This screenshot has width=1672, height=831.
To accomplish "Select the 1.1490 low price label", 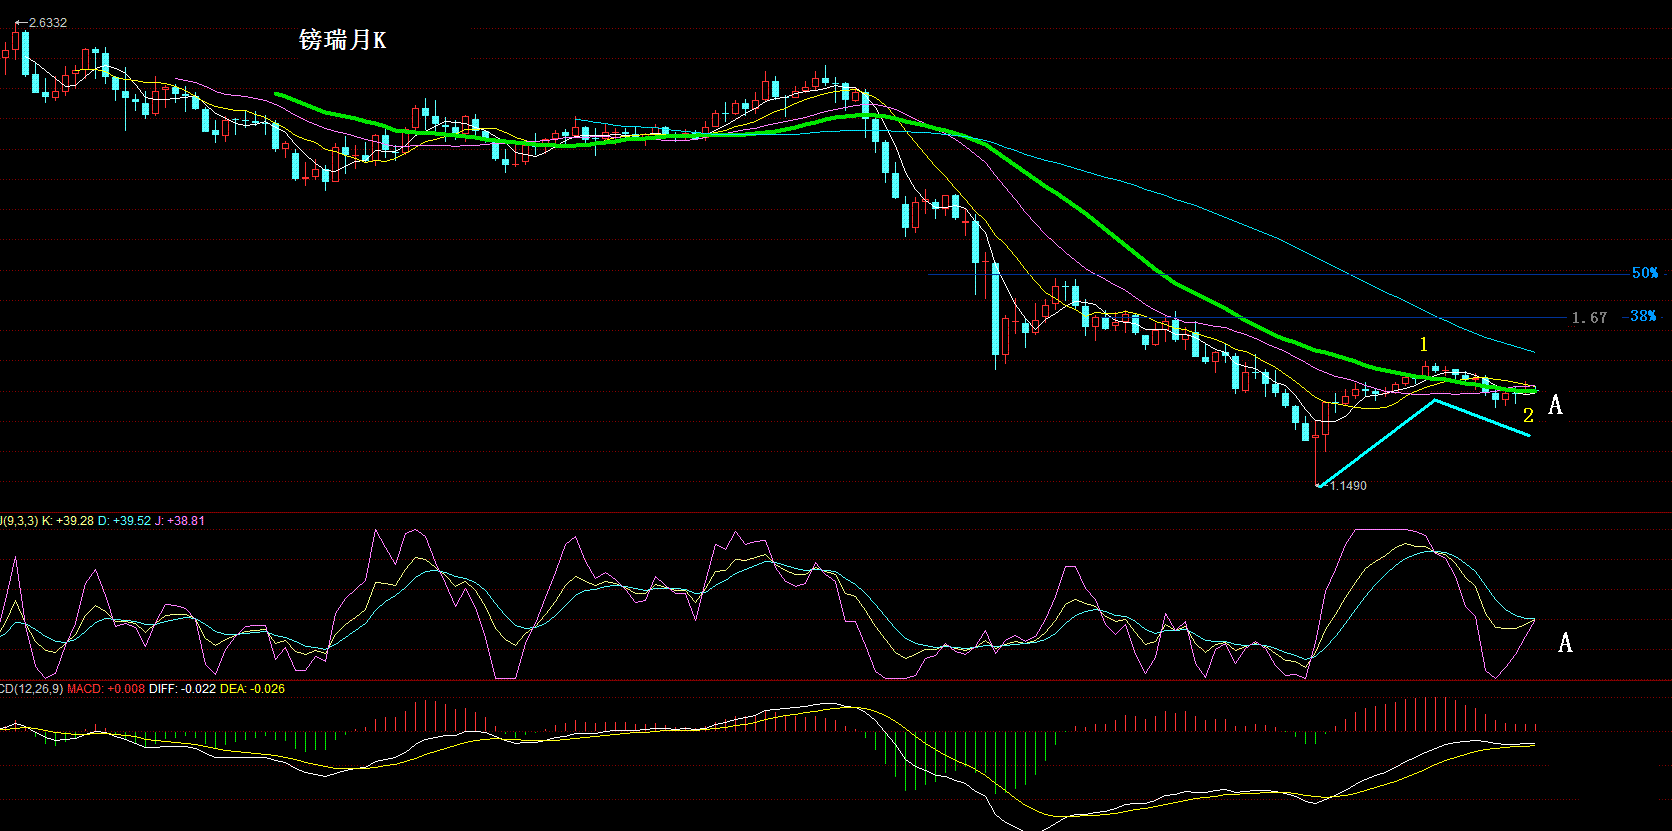I will (1347, 485).
